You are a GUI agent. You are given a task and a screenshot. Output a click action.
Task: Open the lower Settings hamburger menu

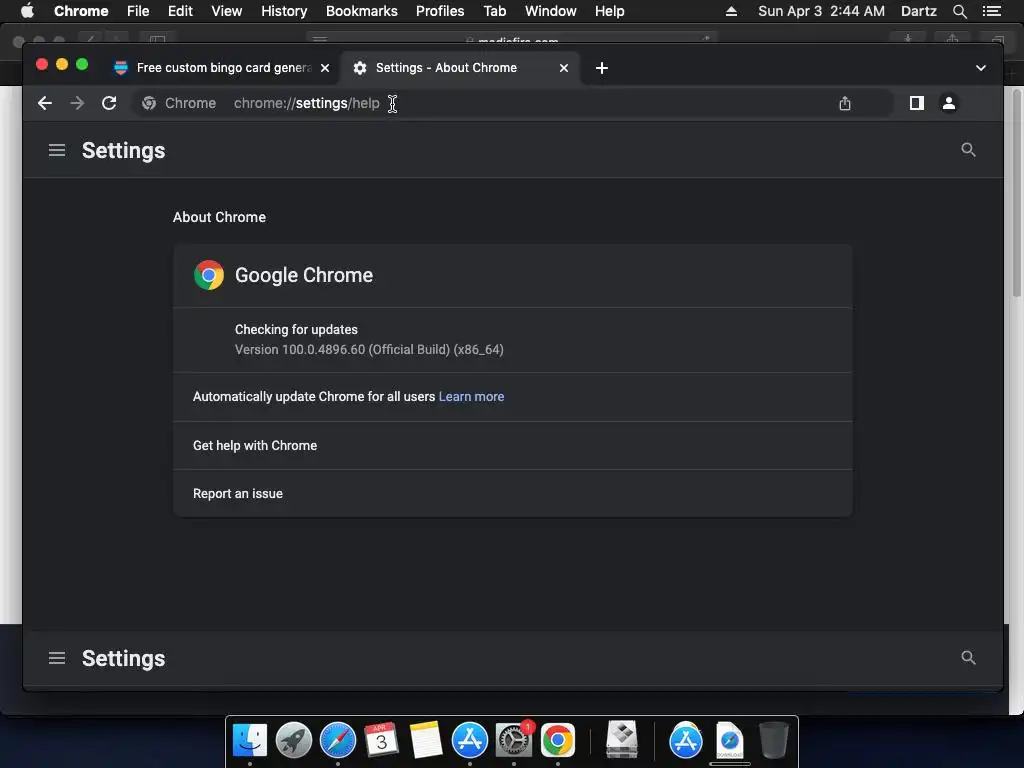(x=57, y=658)
